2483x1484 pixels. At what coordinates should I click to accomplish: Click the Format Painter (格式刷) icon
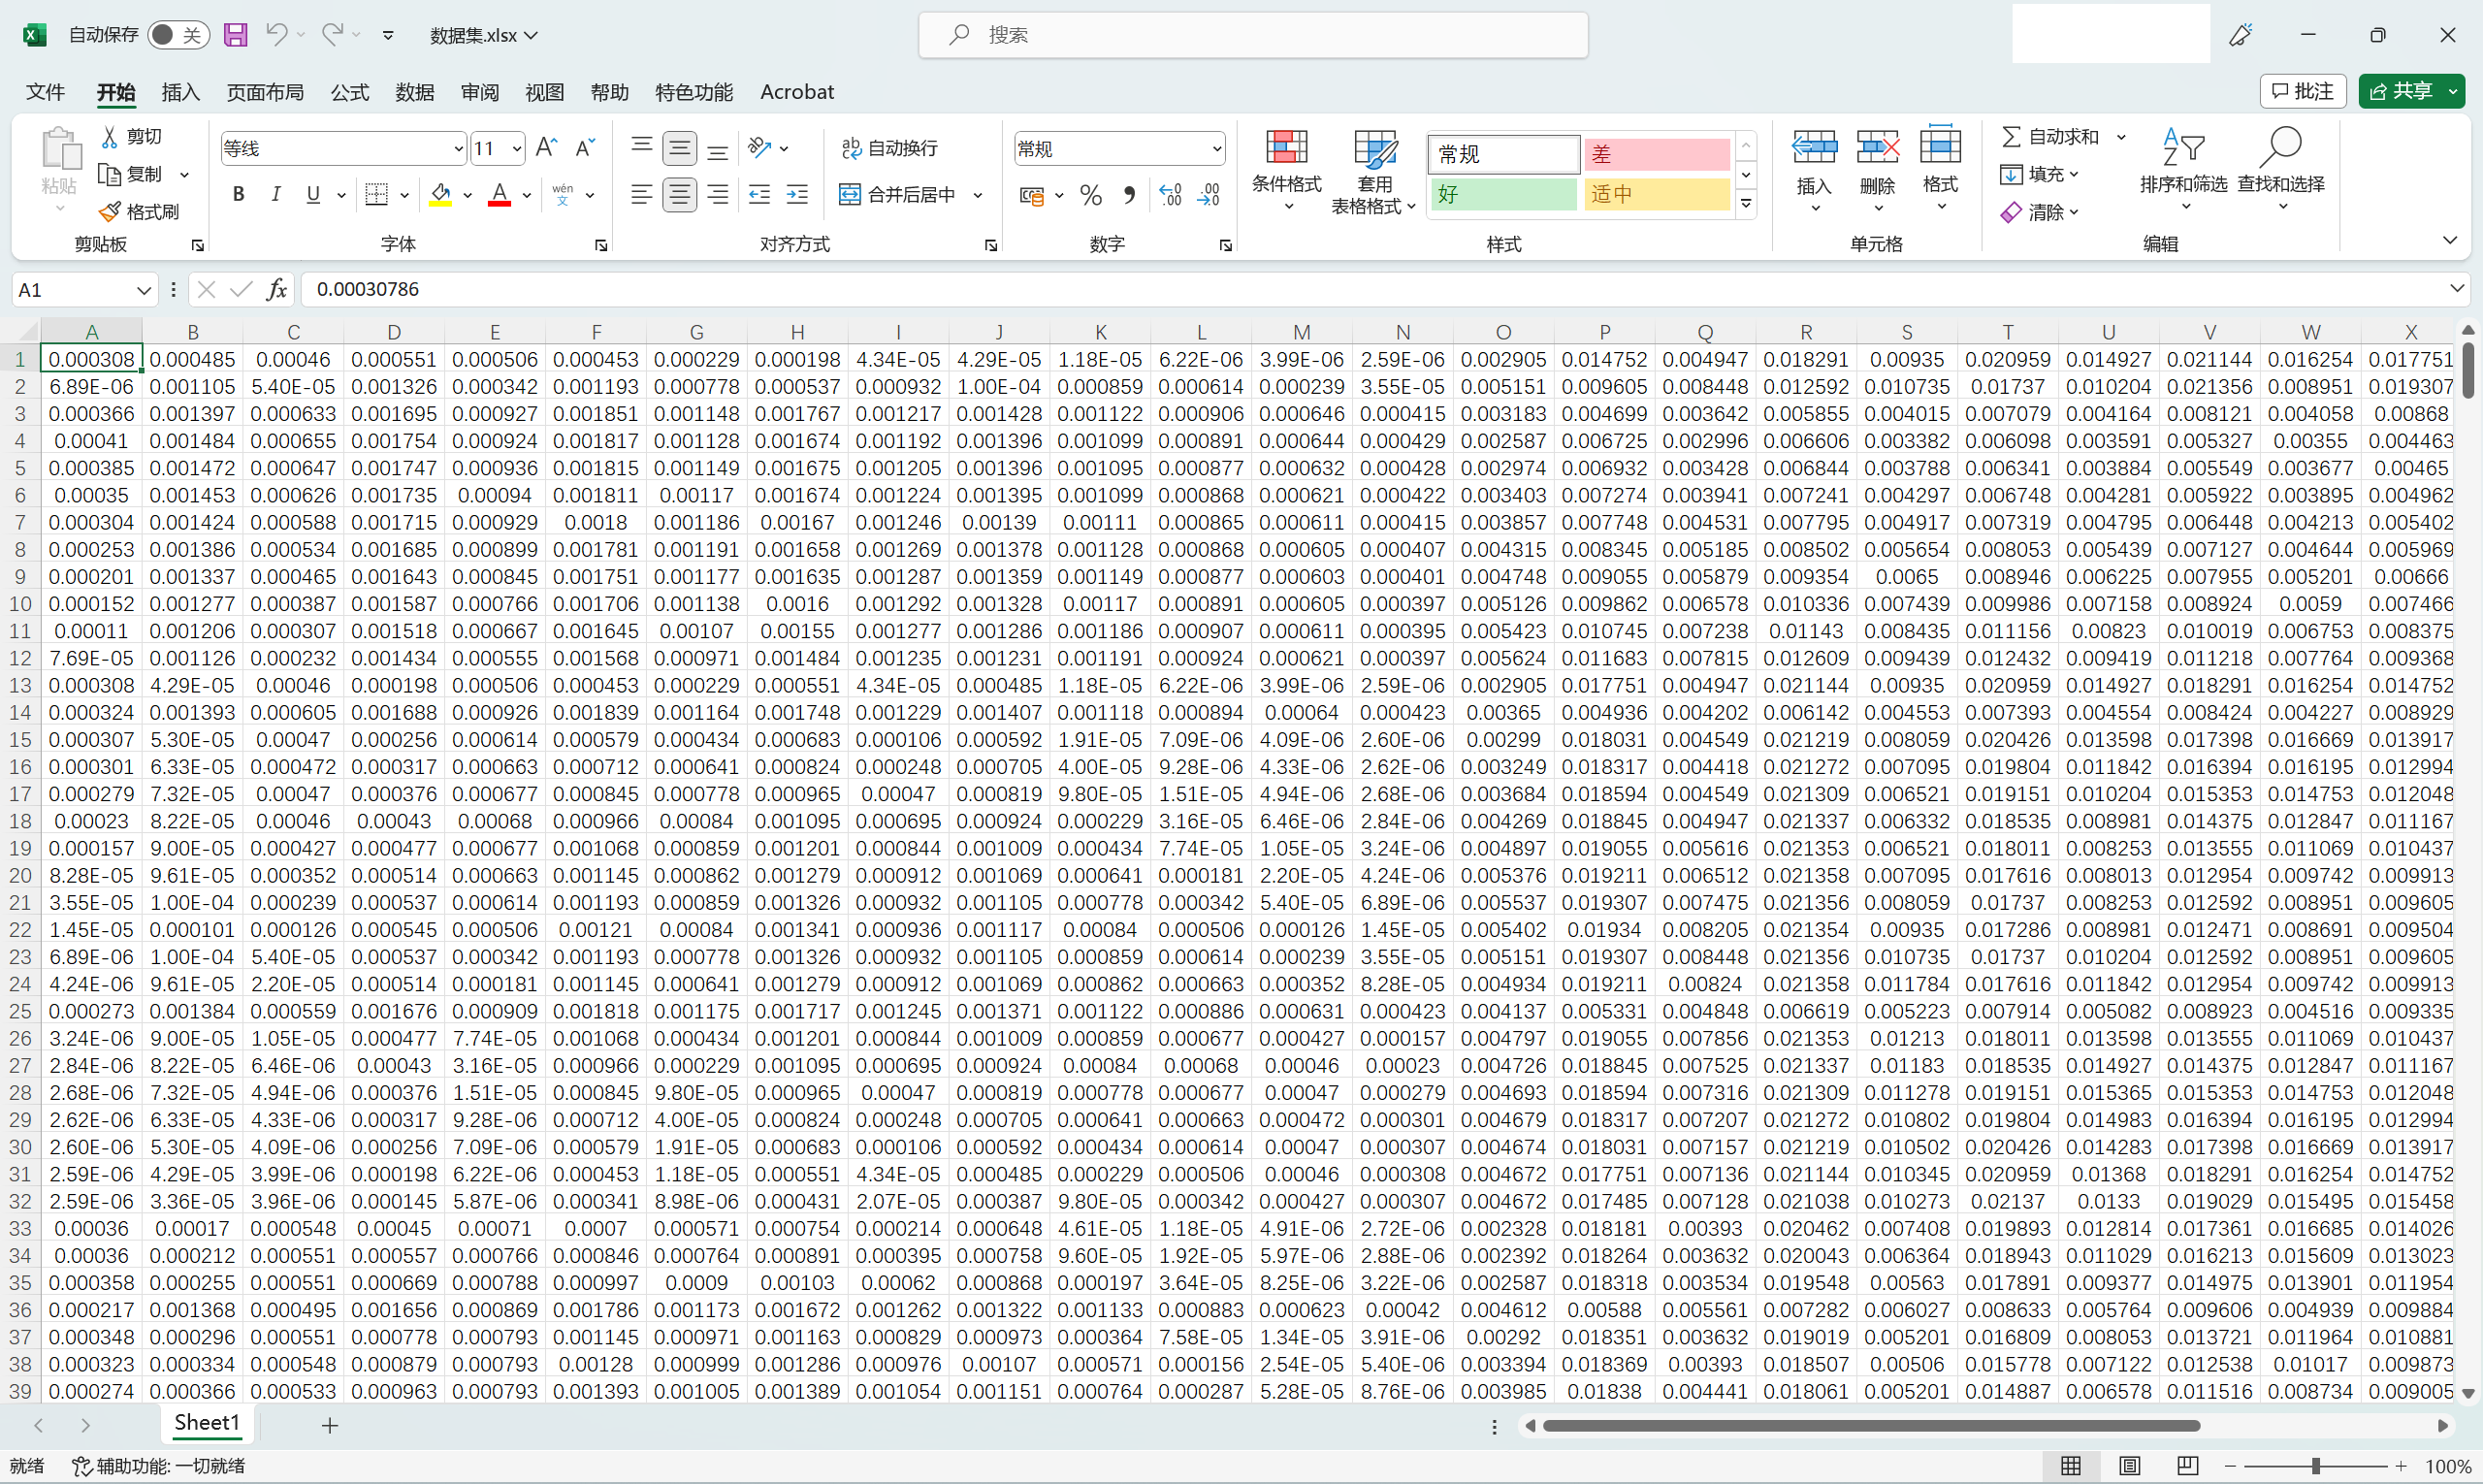(x=109, y=211)
